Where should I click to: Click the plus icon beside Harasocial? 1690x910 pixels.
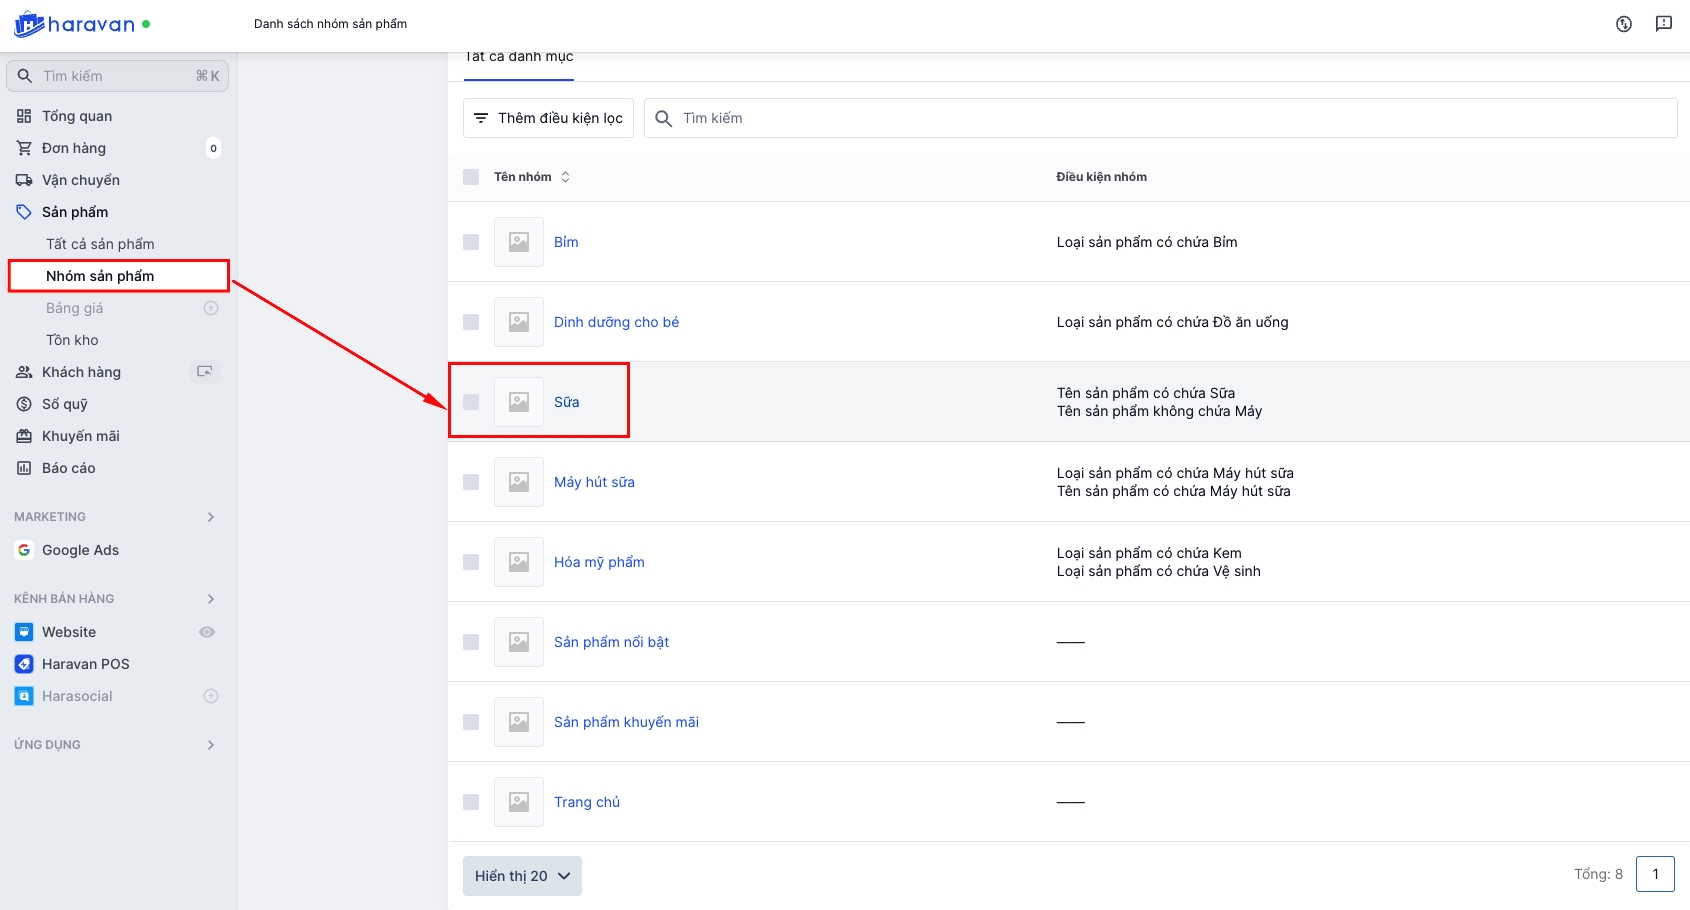(x=211, y=696)
